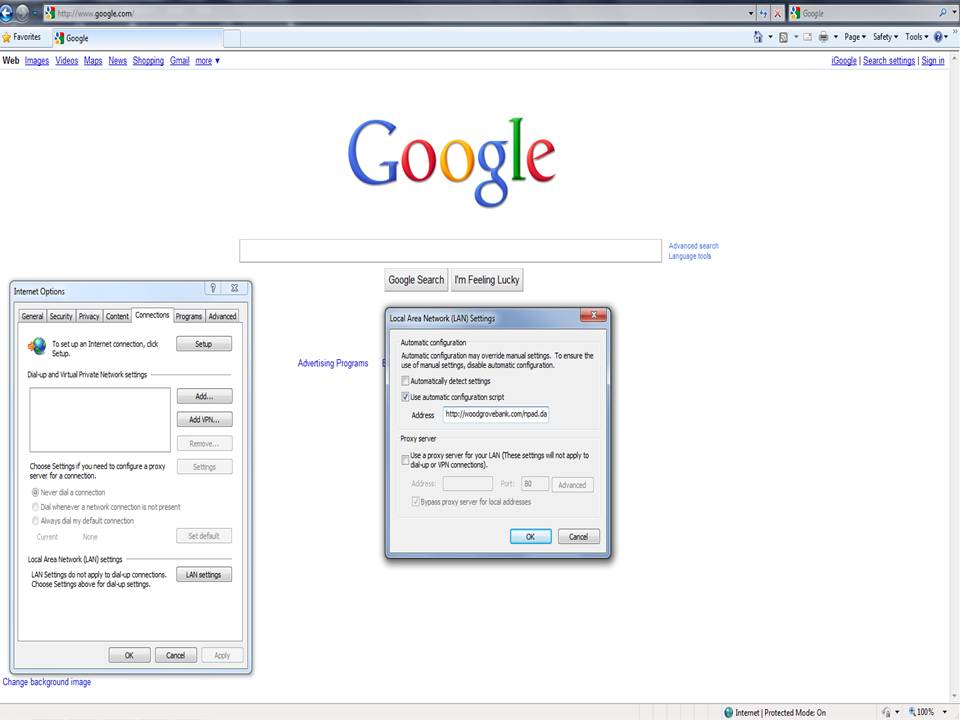
Task: Click the browser Forward arrow button
Action: pyautogui.click(x=22, y=13)
